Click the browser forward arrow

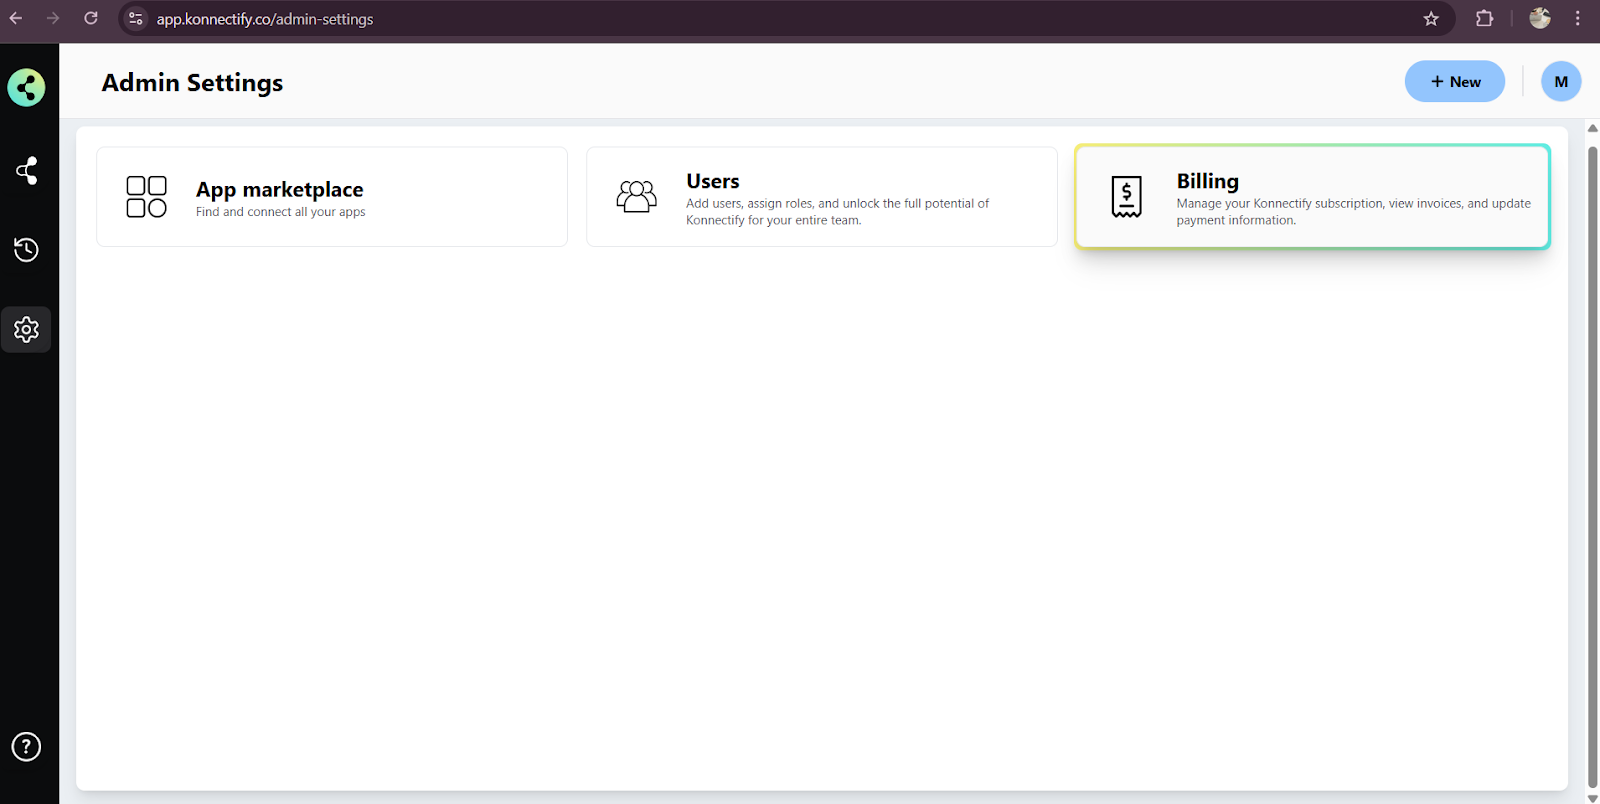click(x=53, y=18)
